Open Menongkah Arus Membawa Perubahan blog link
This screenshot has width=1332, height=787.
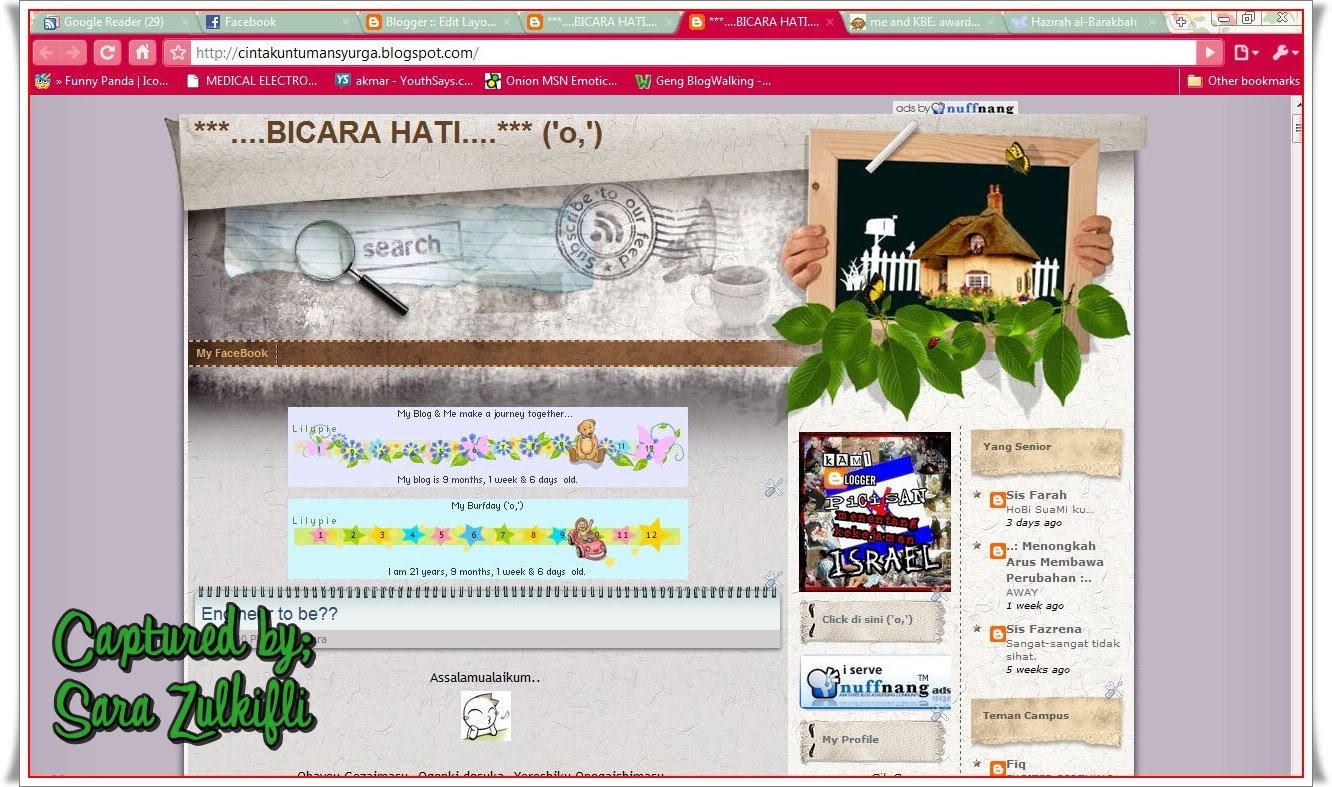point(1055,562)
